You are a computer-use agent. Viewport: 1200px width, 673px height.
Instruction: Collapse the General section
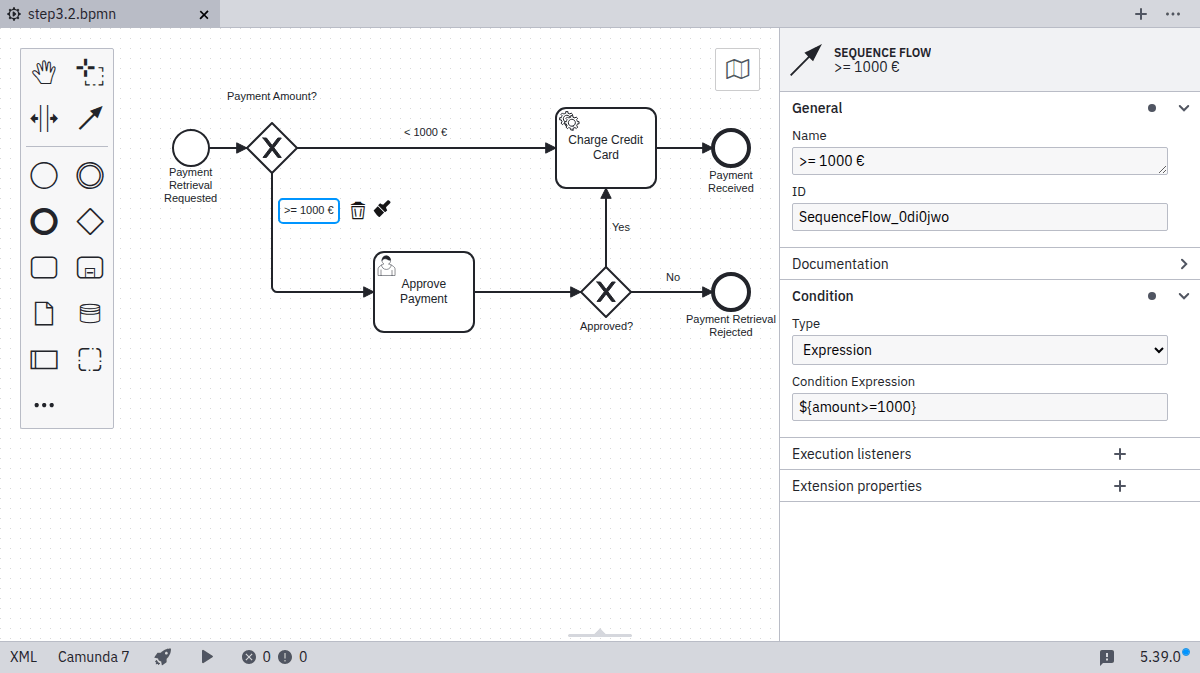click(x=1184, y=108)
